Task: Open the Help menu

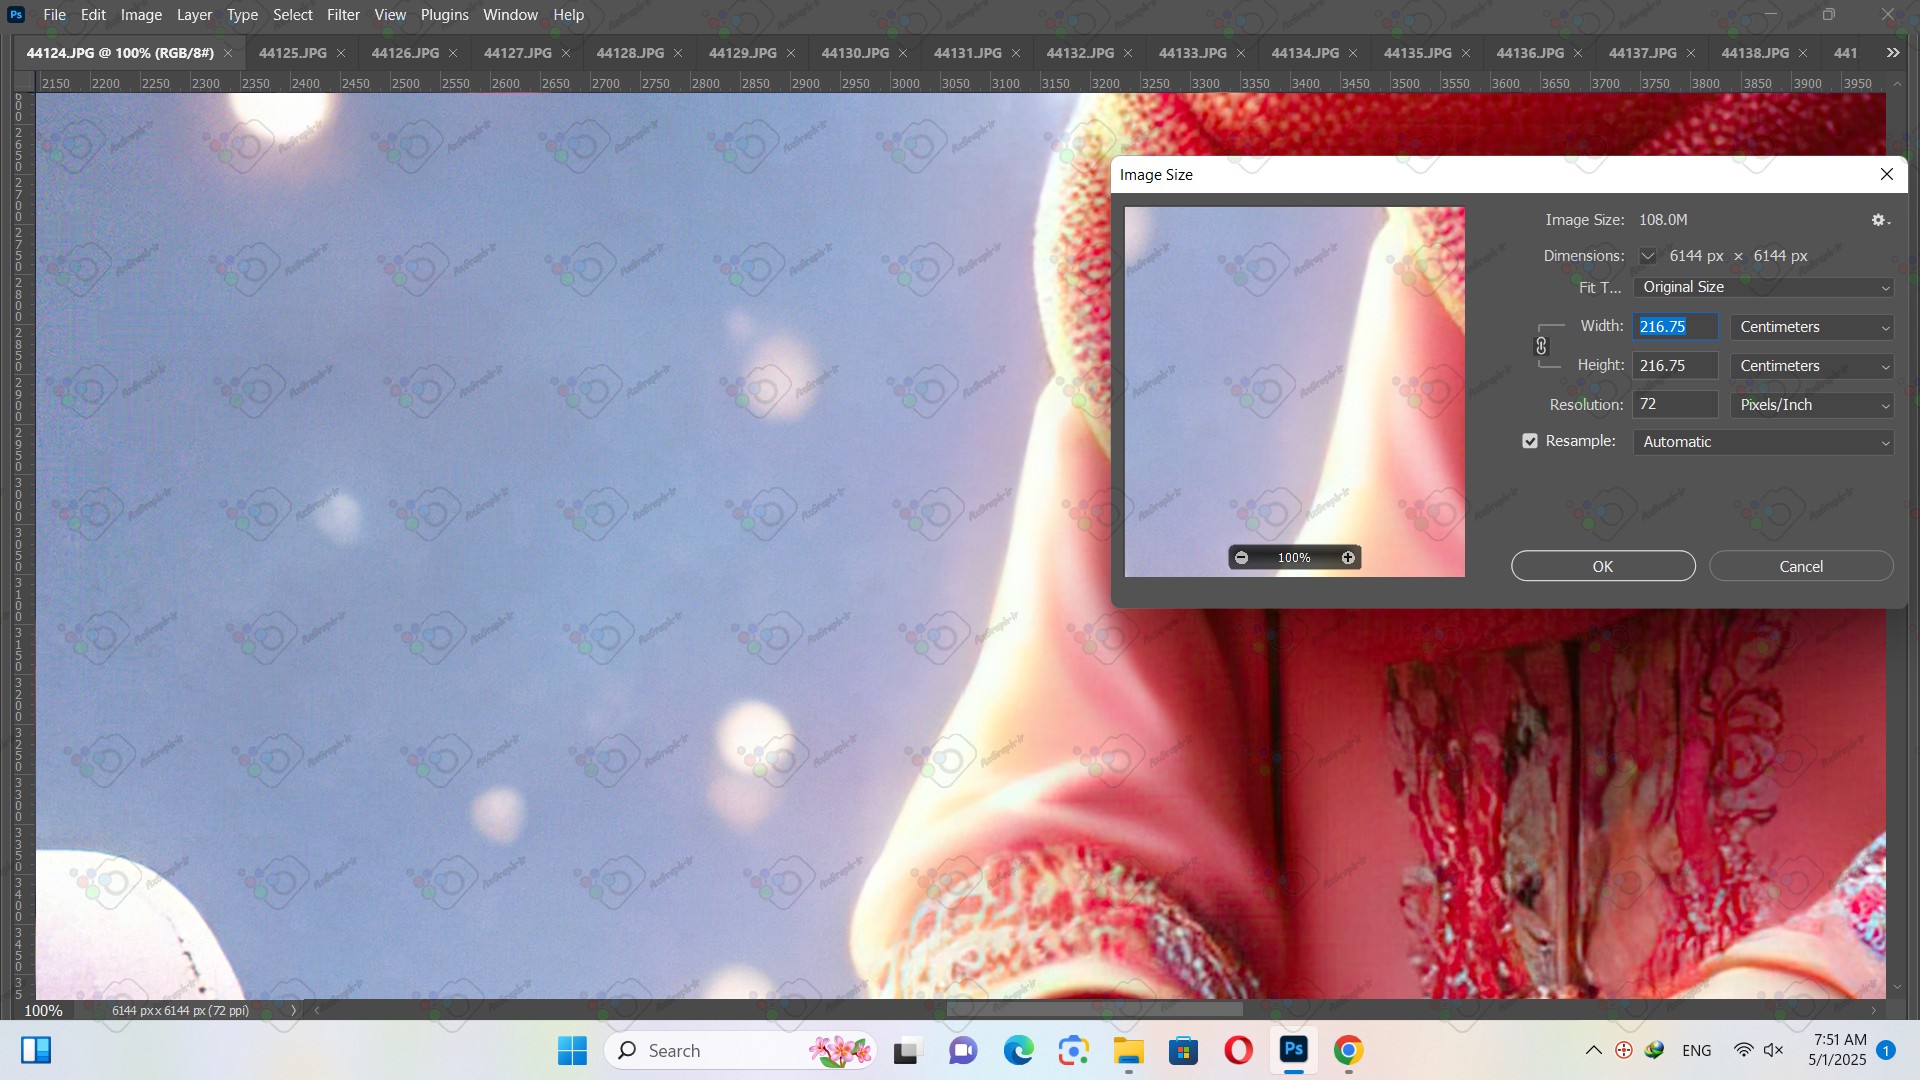Action: click(x=568, y=15)
